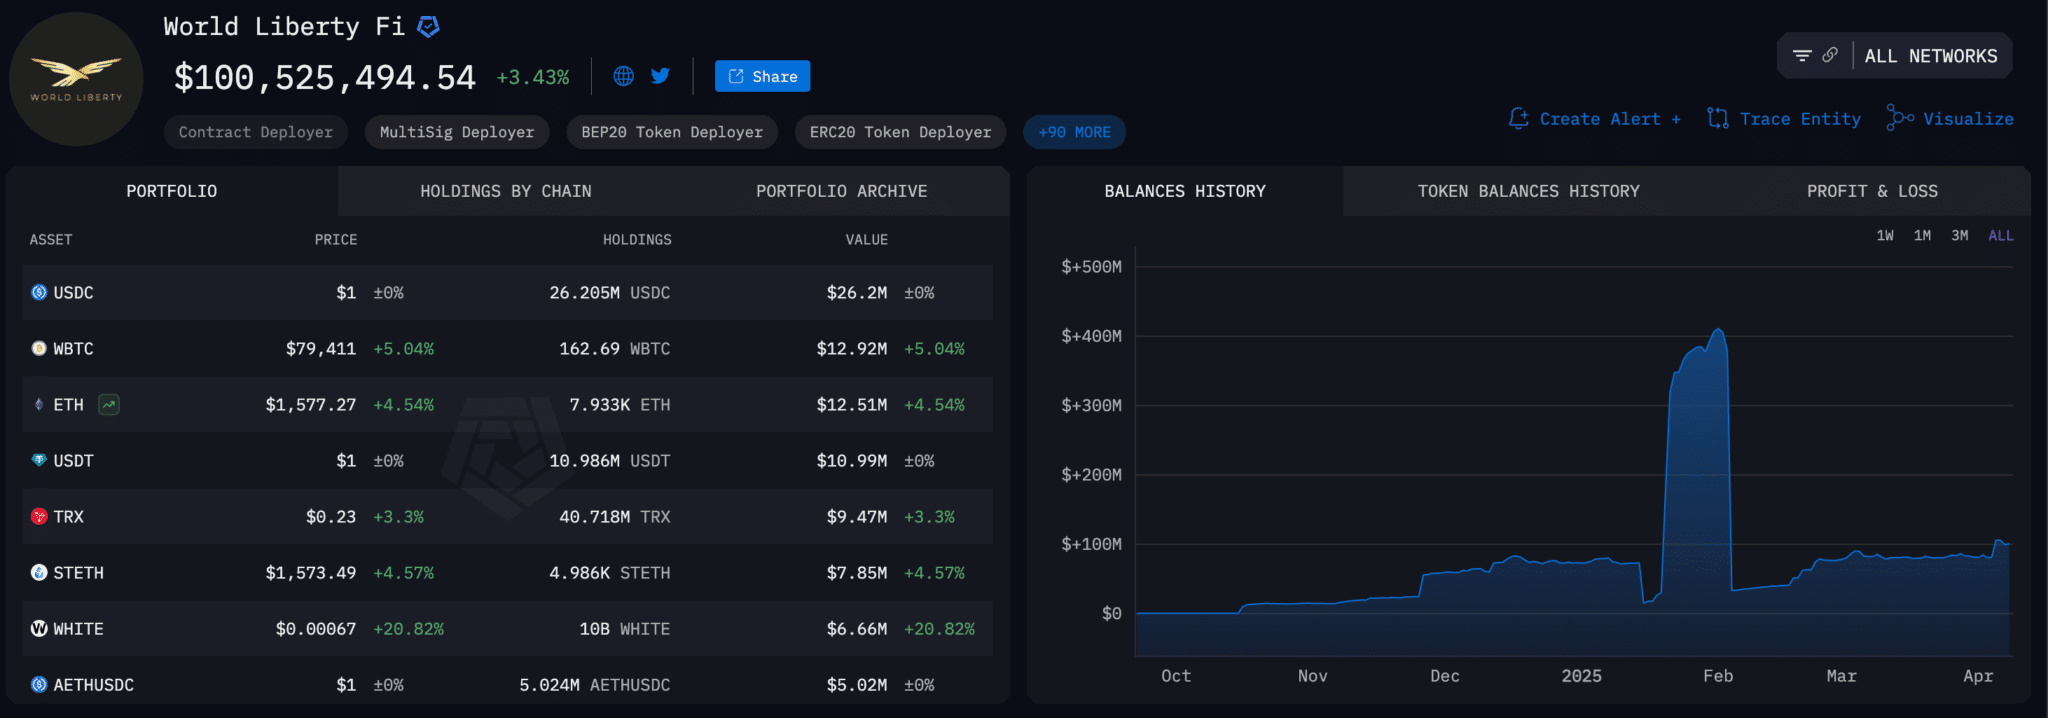This screenshot has height=718, width=2048.
Task: Open the Twitter bird icon link
Action: pos(661,76)
